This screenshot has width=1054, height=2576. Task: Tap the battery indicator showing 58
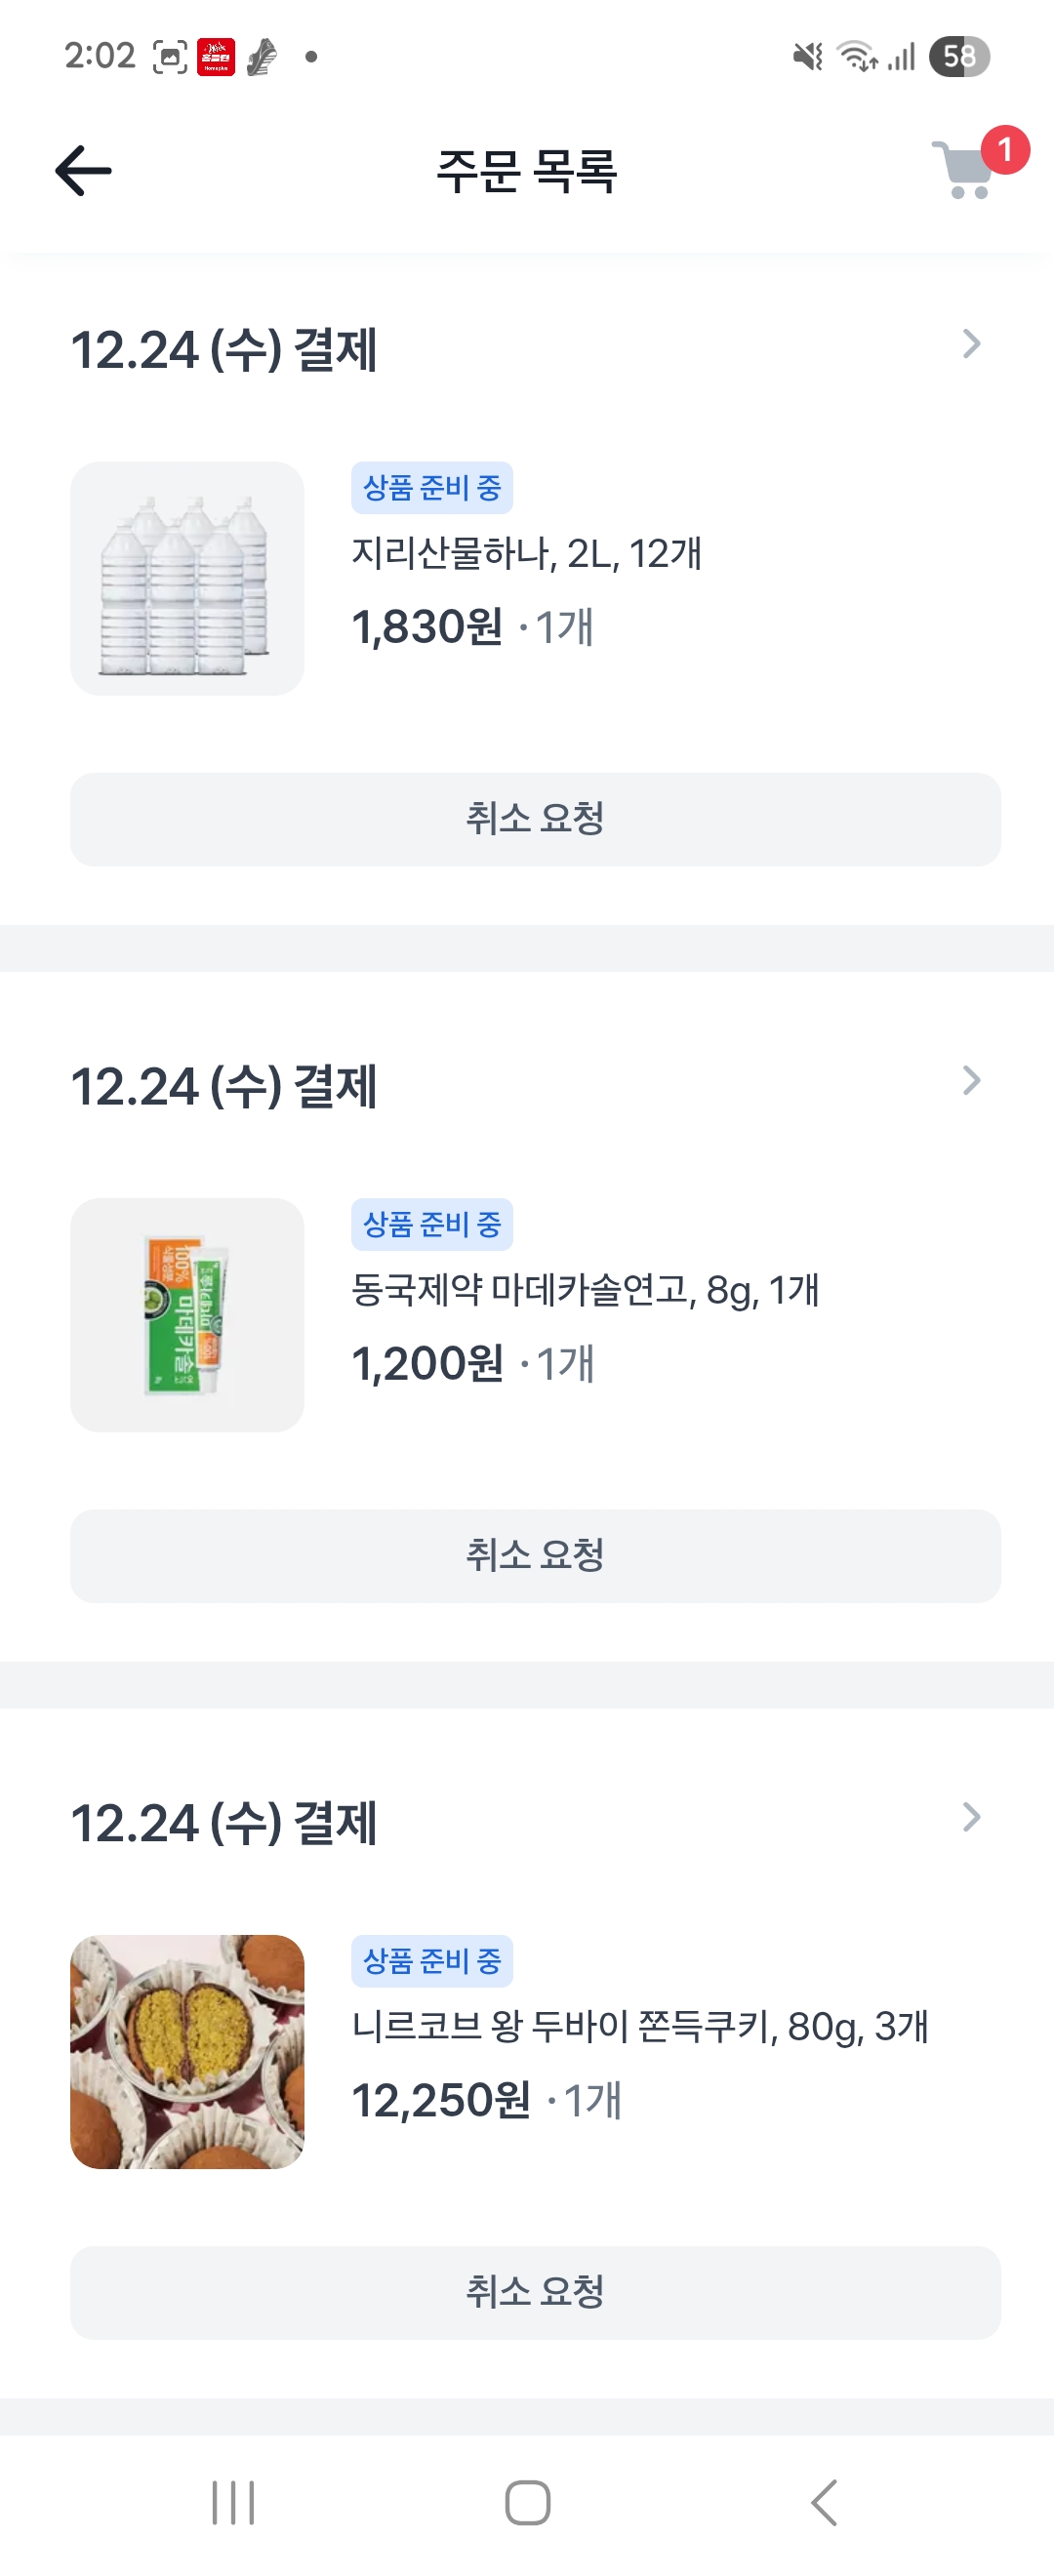(958, 56)
